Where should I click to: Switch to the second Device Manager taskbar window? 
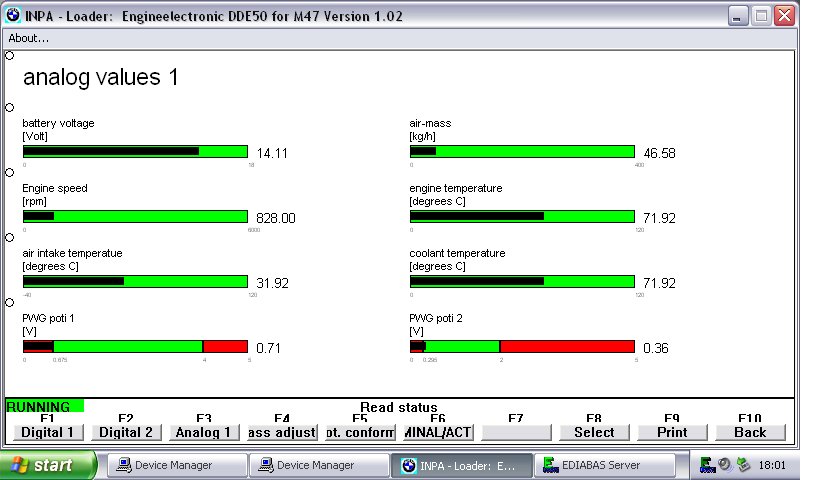pos(319,465)
